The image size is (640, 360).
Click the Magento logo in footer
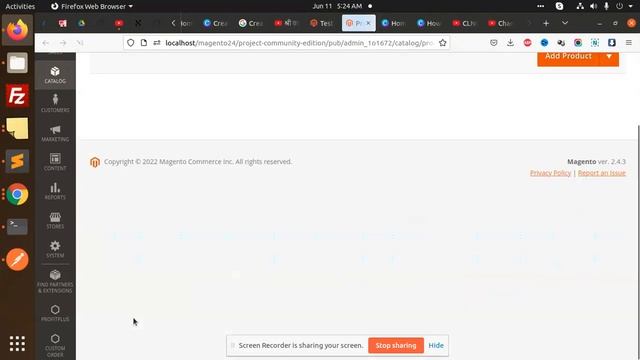pos(95,162)
